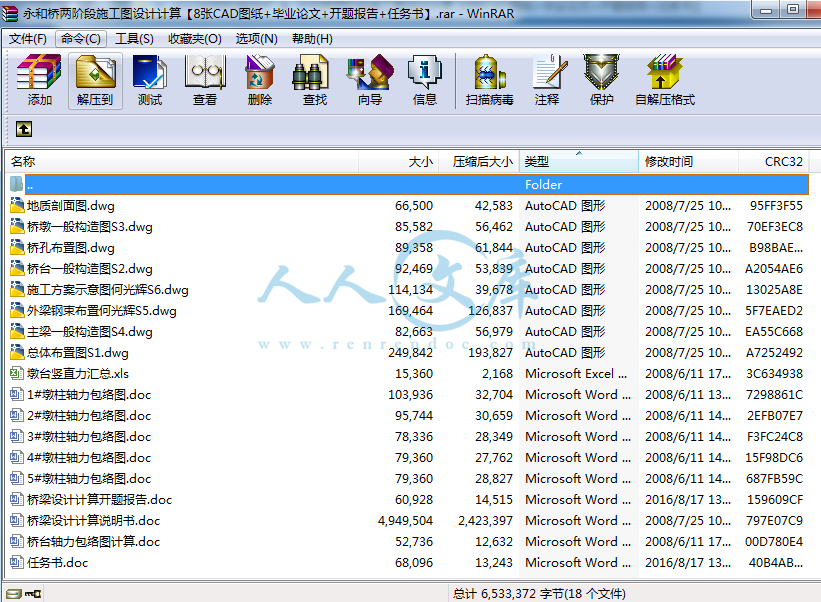
Task: Click the Microsoft Excel type cell
Action: [576, 373]
